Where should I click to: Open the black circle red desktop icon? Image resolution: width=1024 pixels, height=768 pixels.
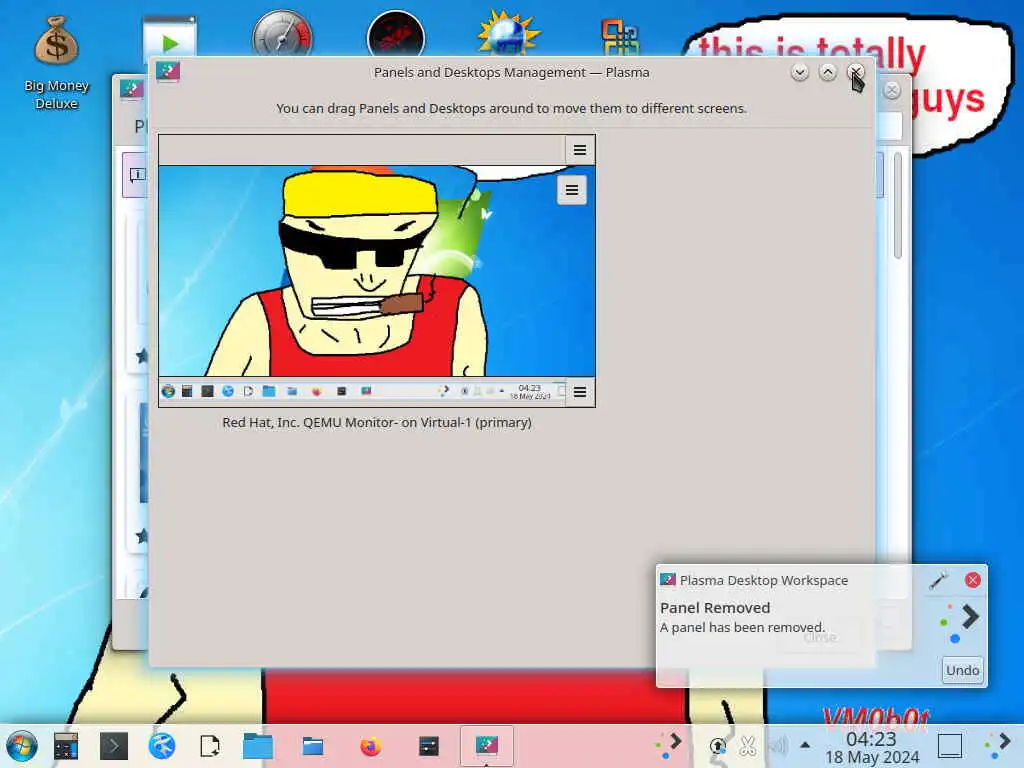[x=395, y=35]
